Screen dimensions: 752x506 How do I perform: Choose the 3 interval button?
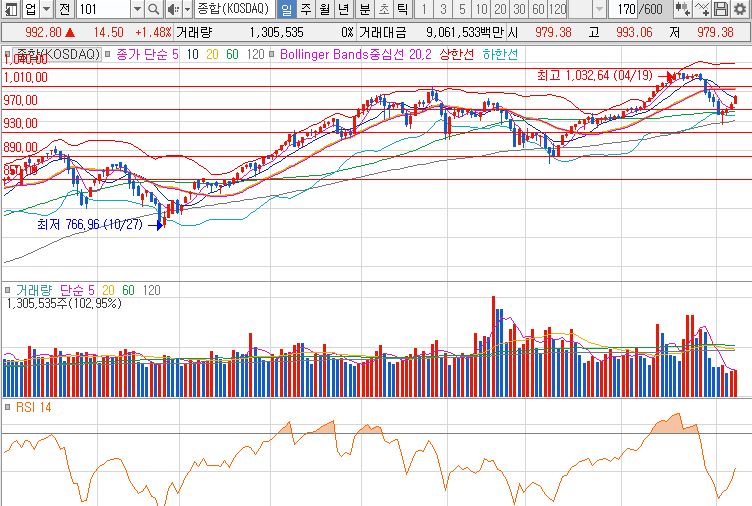[443, 9]
